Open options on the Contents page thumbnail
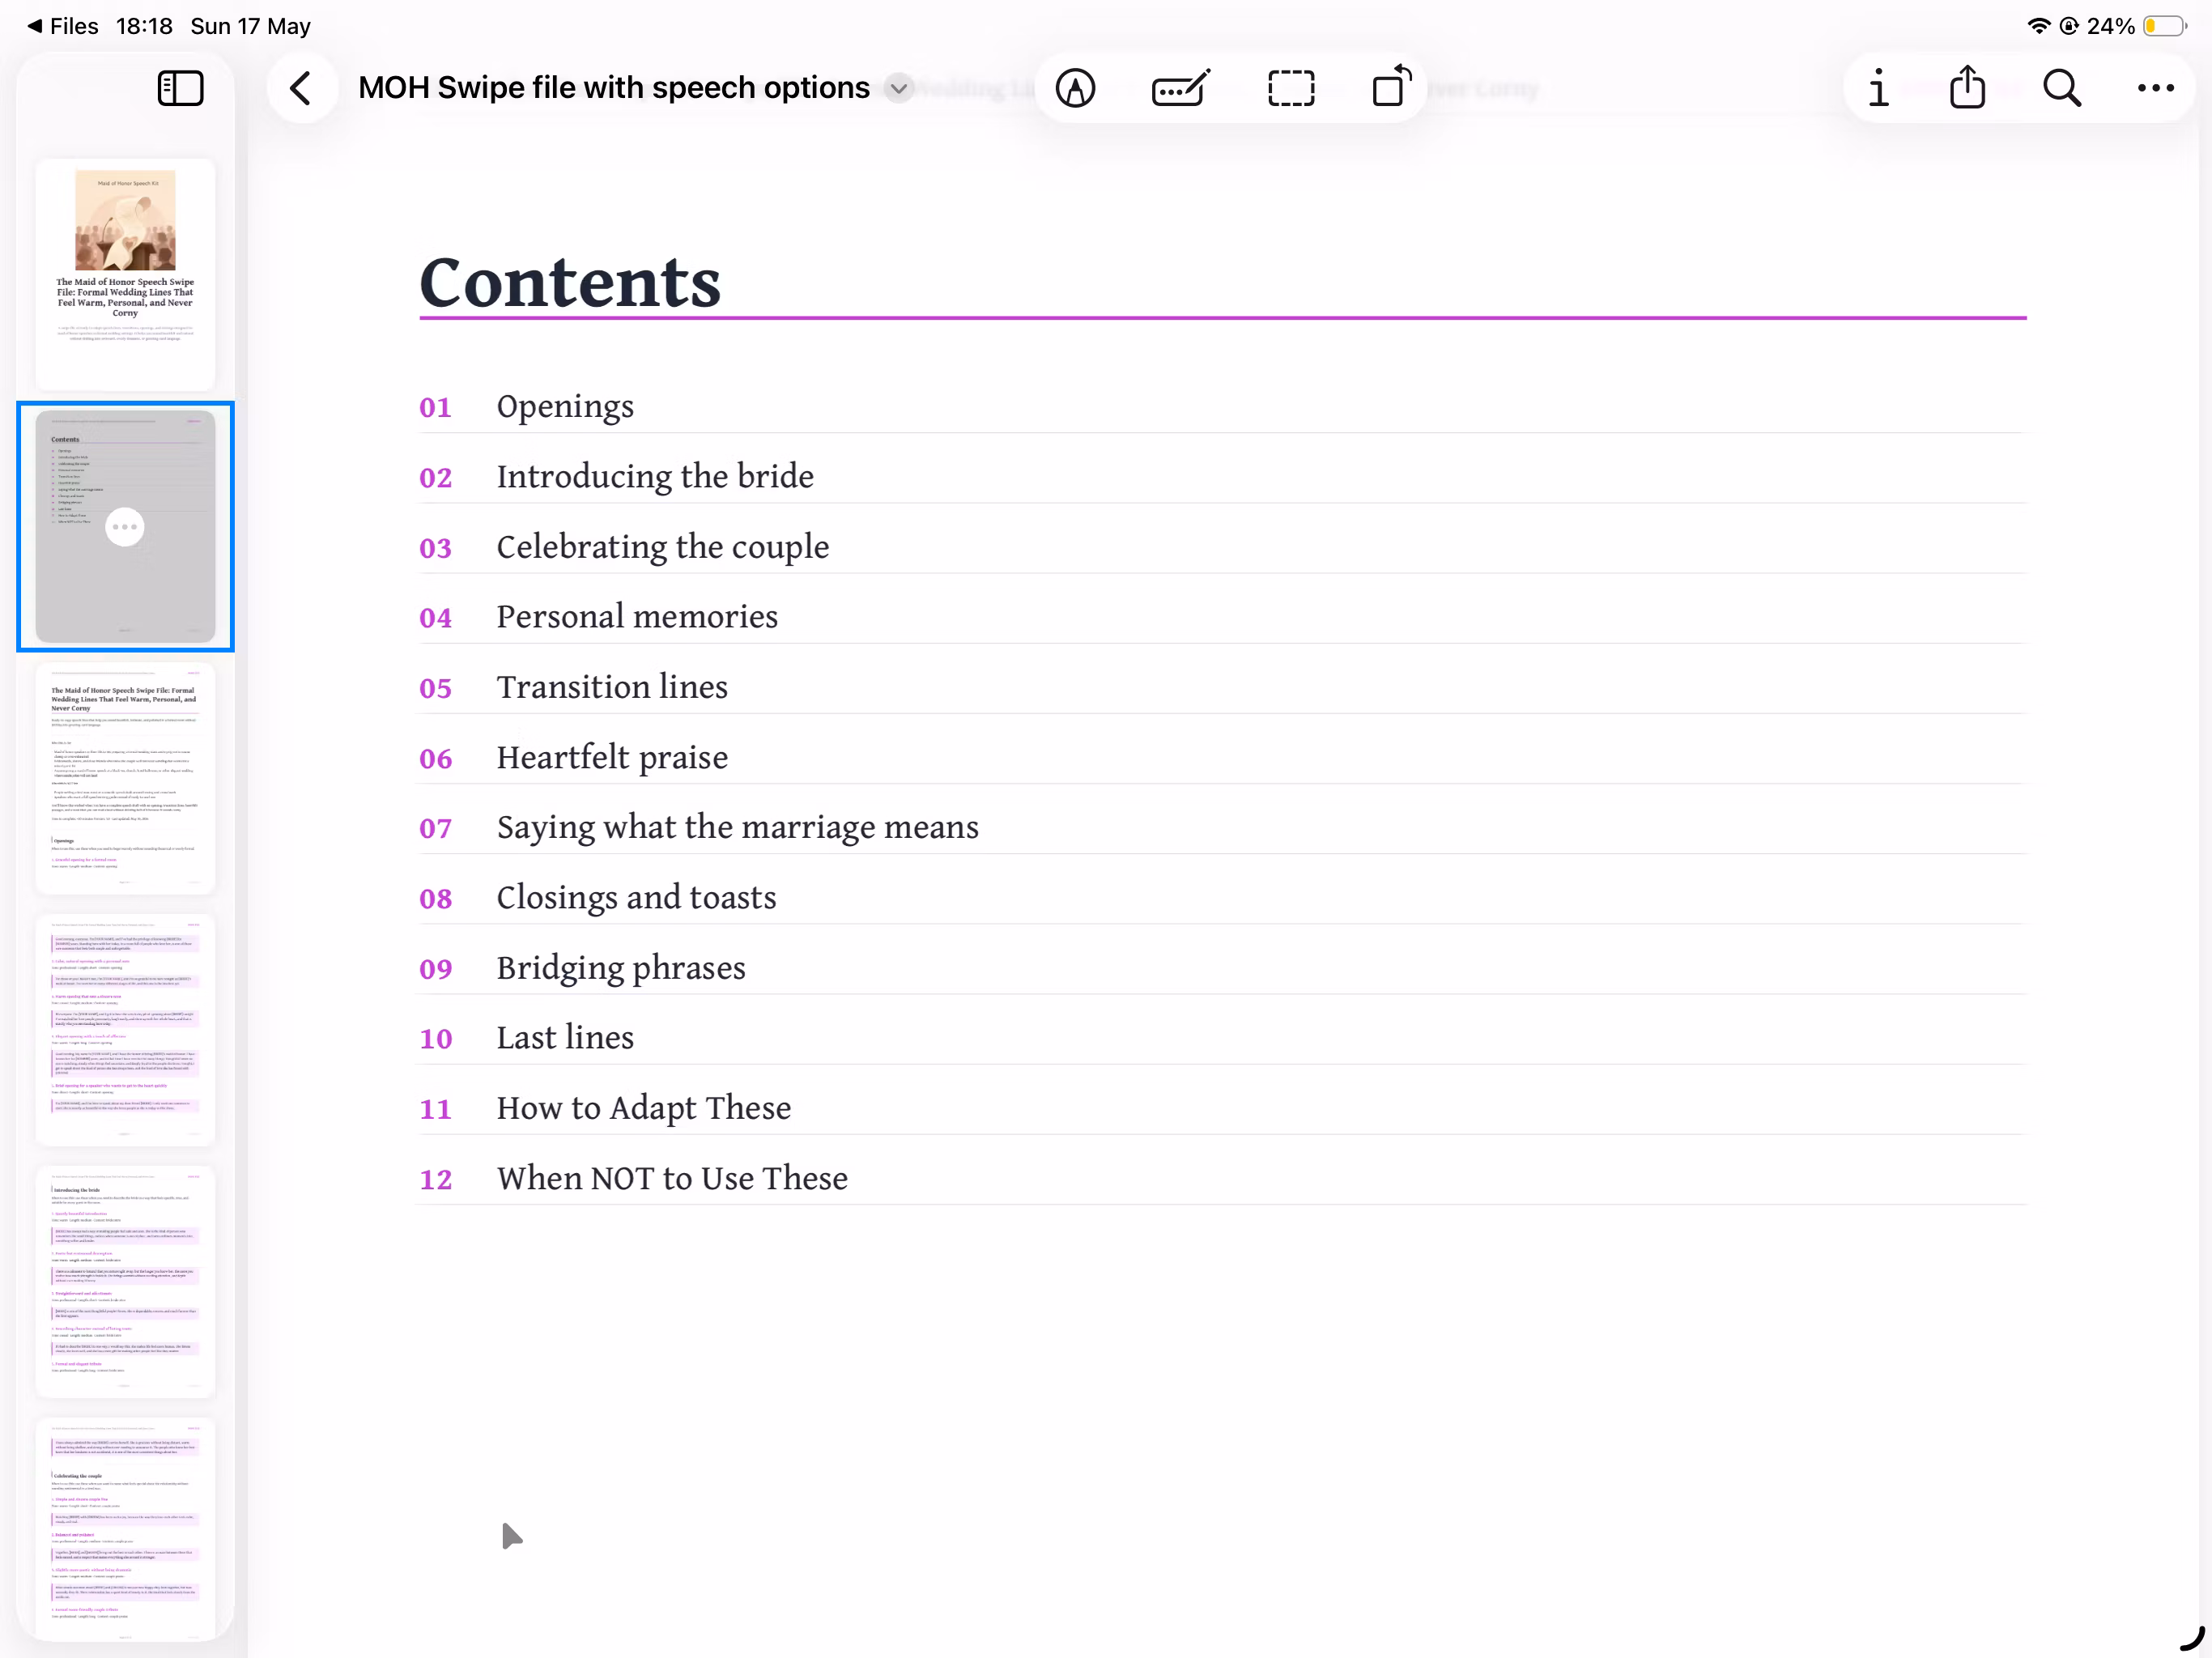This screenshot has height=1658, width=2212. [x=125, y=527]
